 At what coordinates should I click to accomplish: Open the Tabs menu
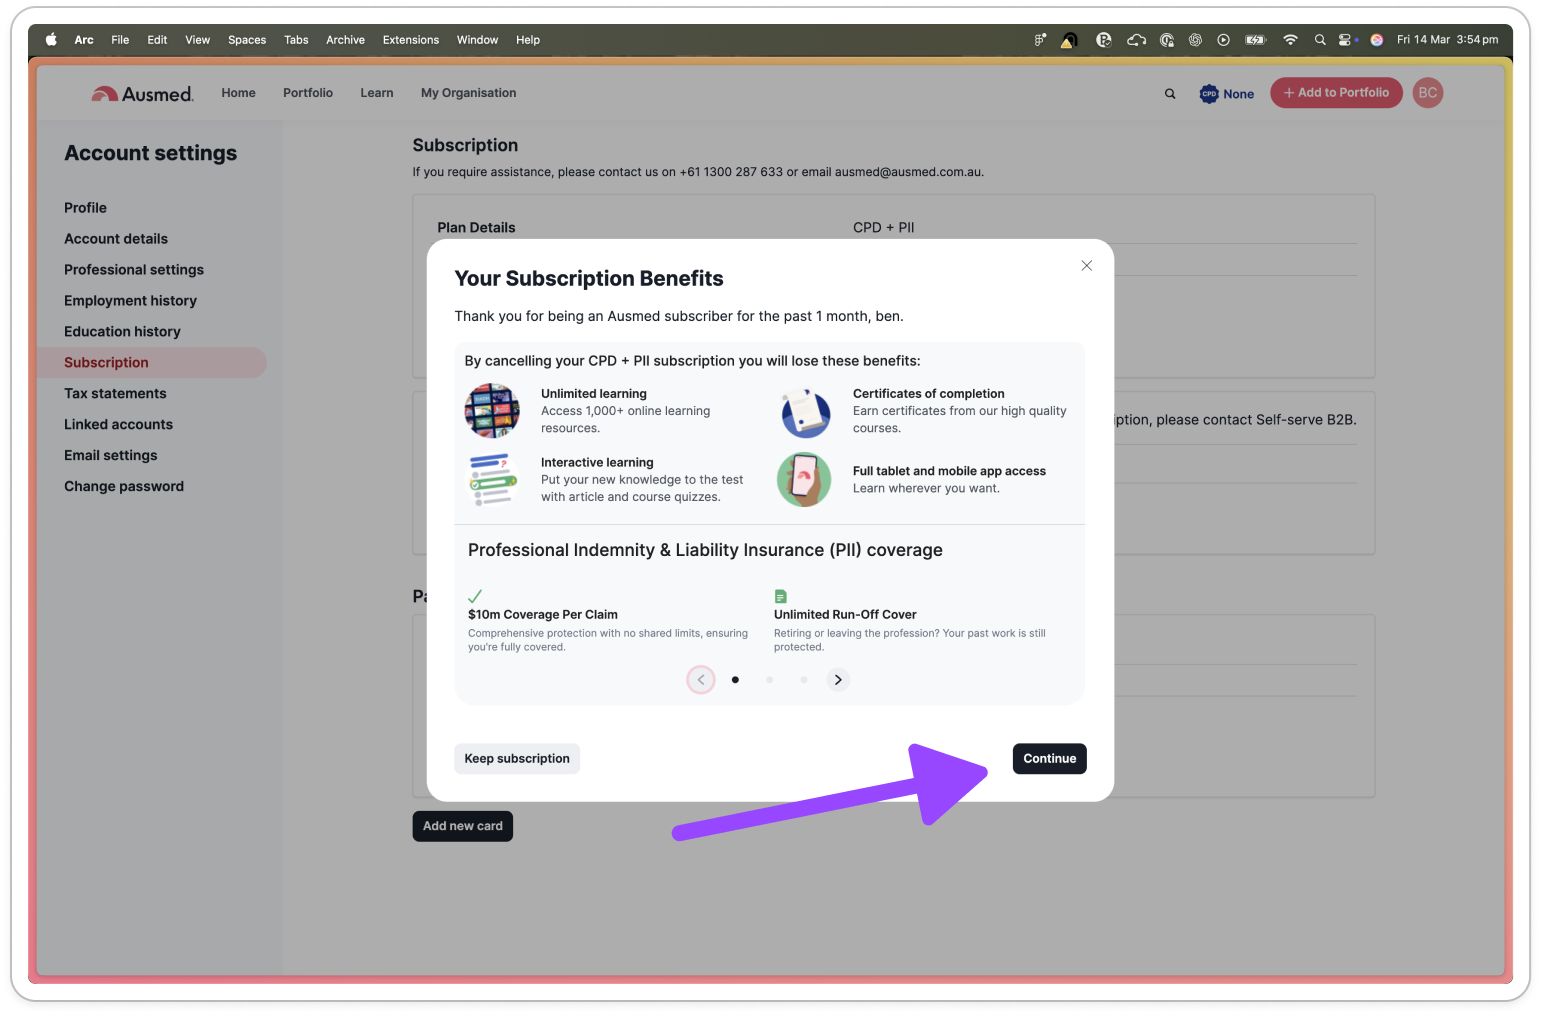(x=296, y=40)
